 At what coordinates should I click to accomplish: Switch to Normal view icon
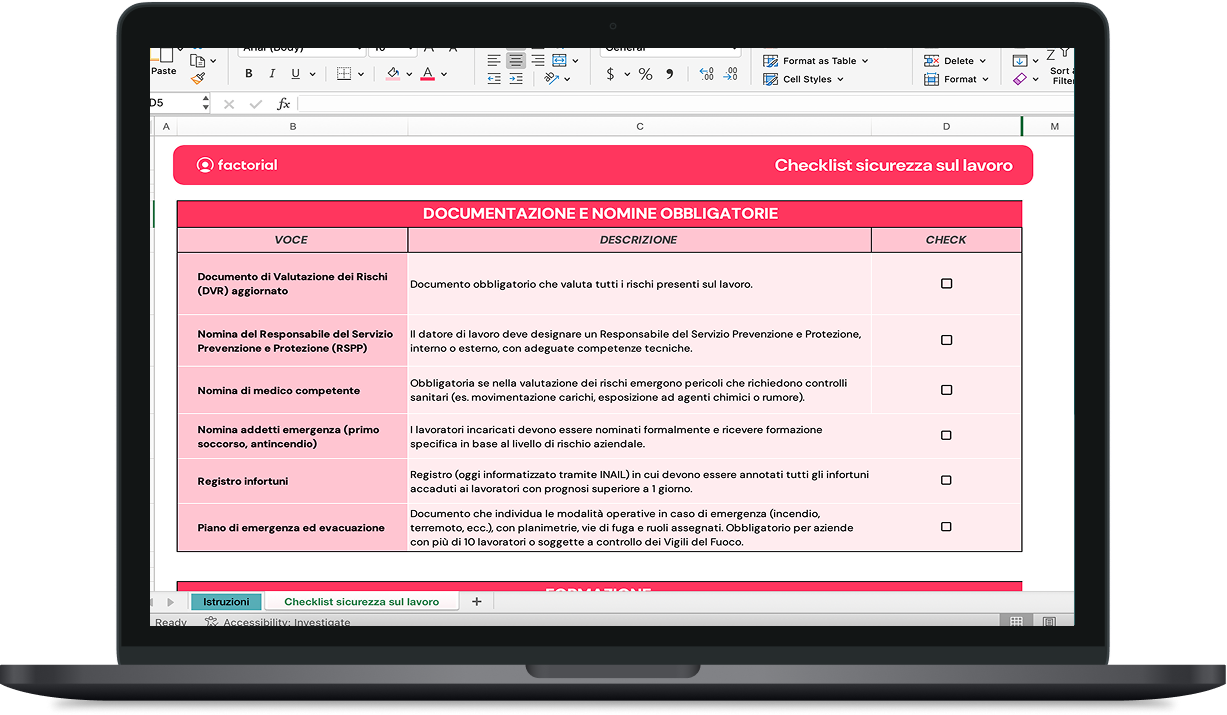(1016, 621)
